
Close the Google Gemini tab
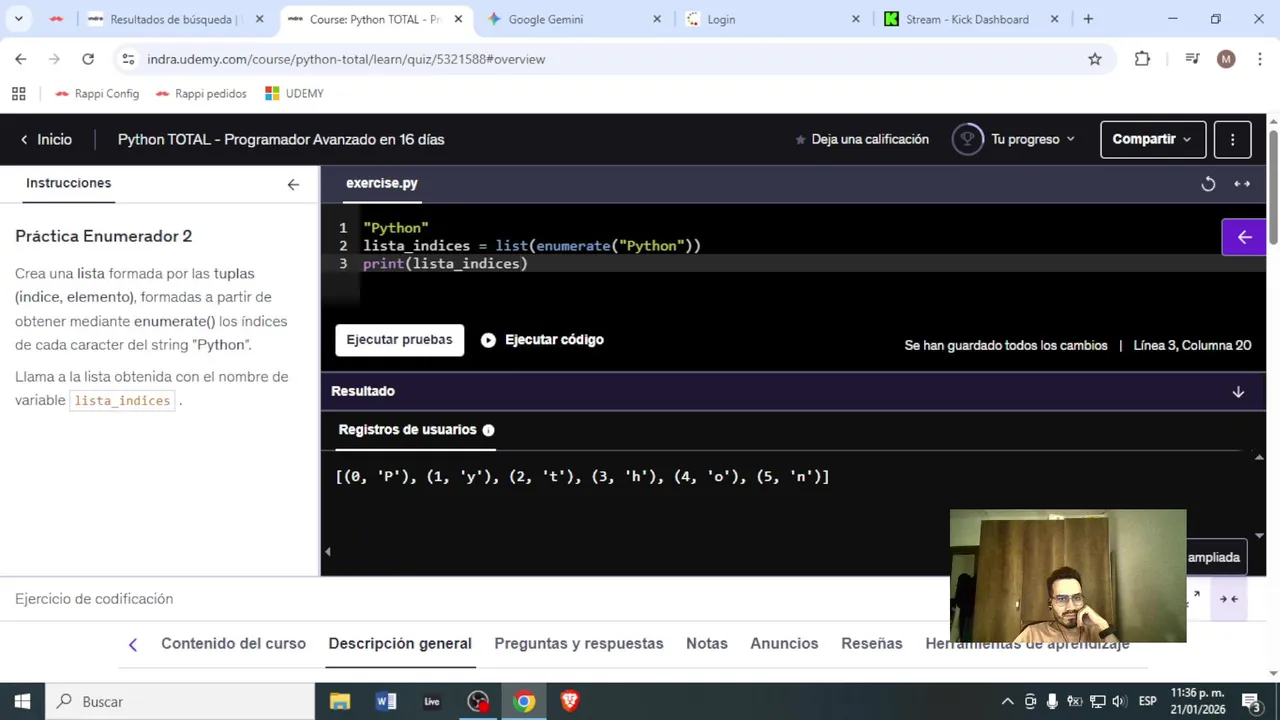(x=657, y=19)
